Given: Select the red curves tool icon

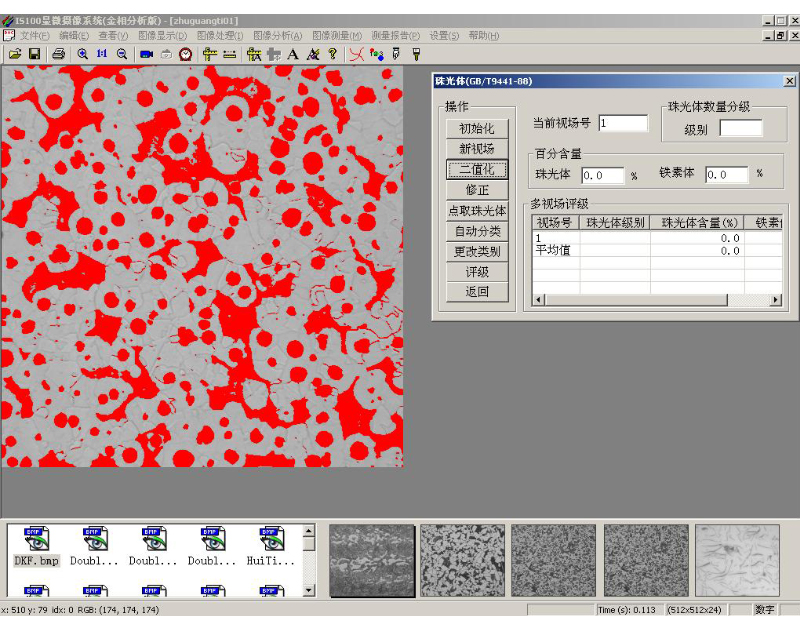Looking at the screenshot, I should click(x=357, y=54).
